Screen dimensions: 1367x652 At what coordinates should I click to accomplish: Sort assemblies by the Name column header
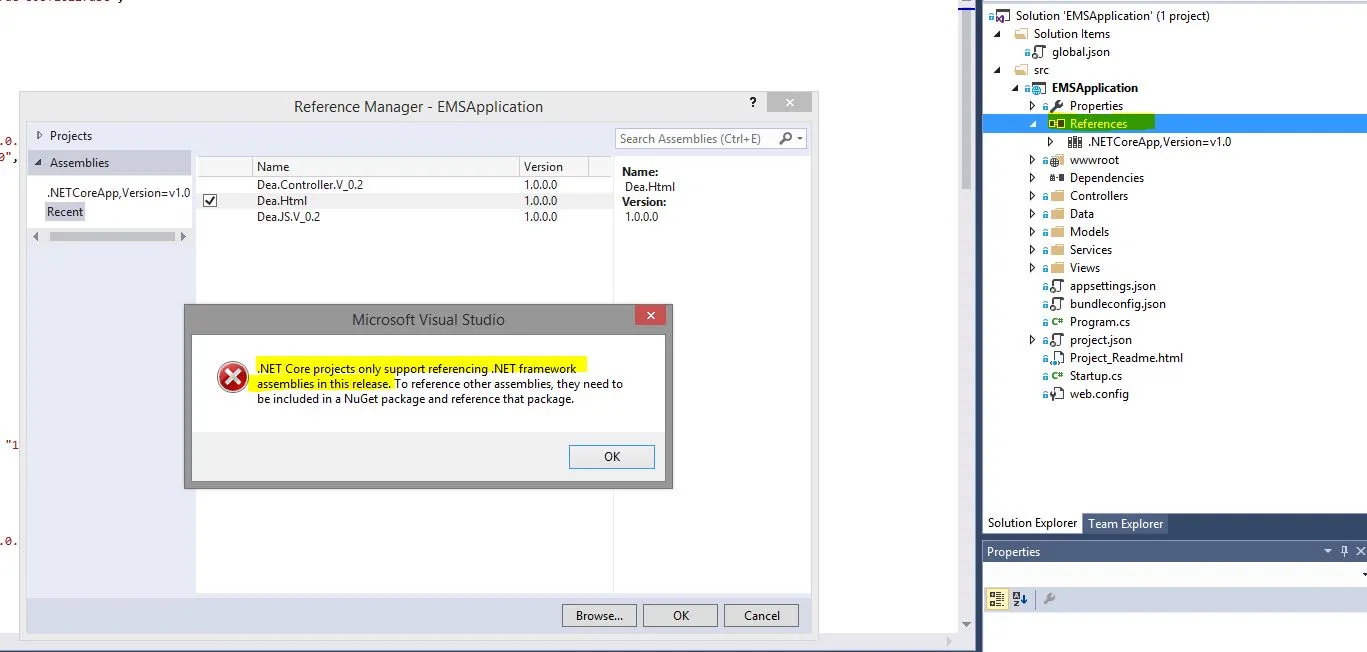[385, 167]
